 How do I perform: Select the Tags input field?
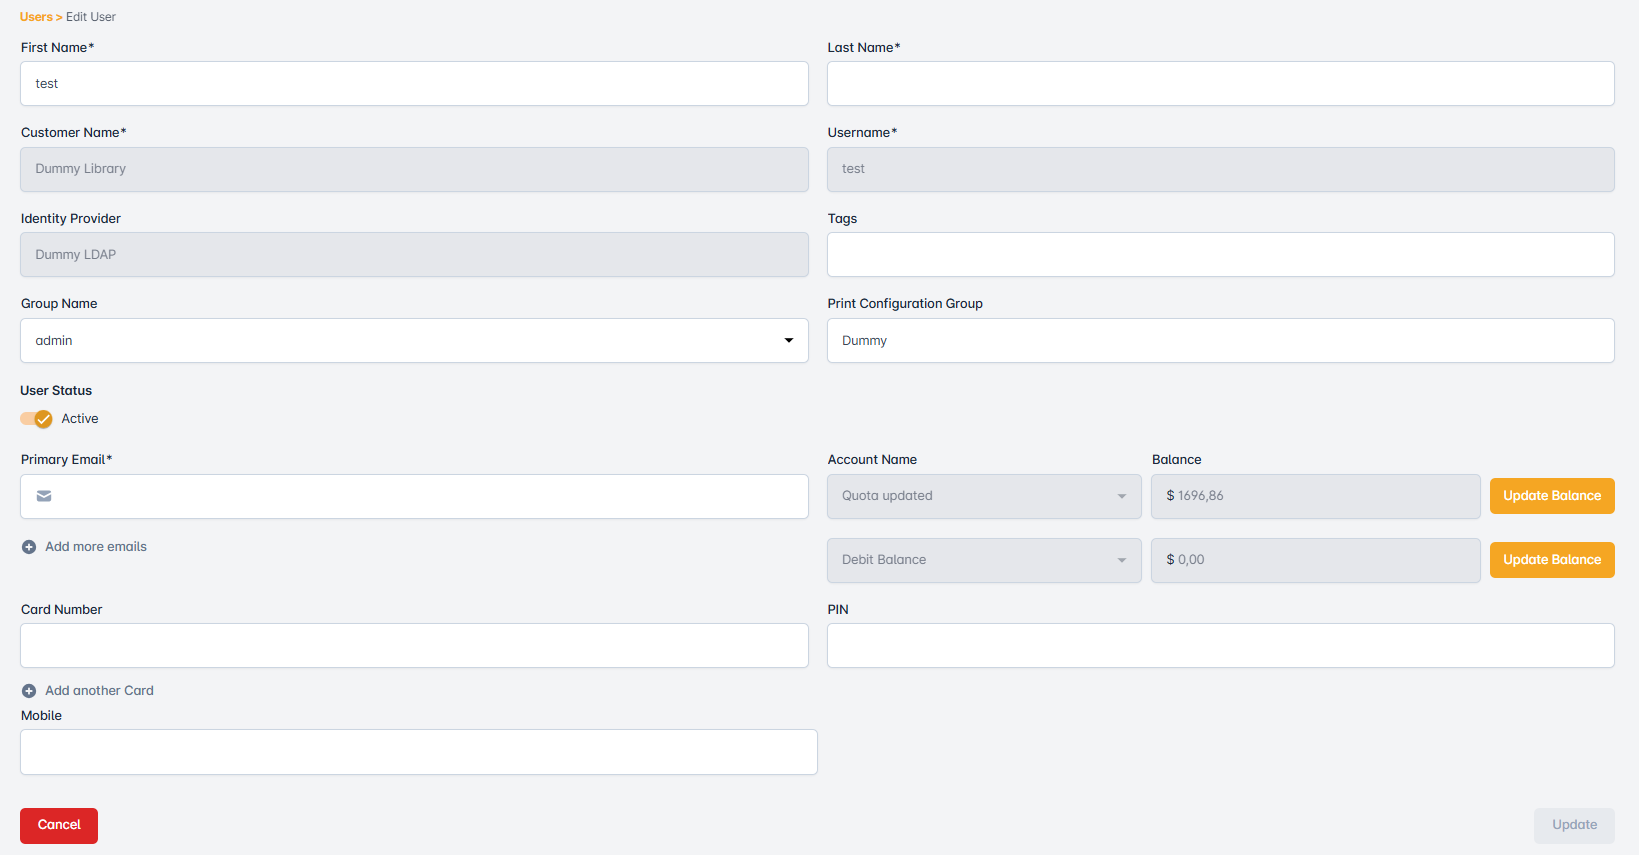[x=1220, y=255]
